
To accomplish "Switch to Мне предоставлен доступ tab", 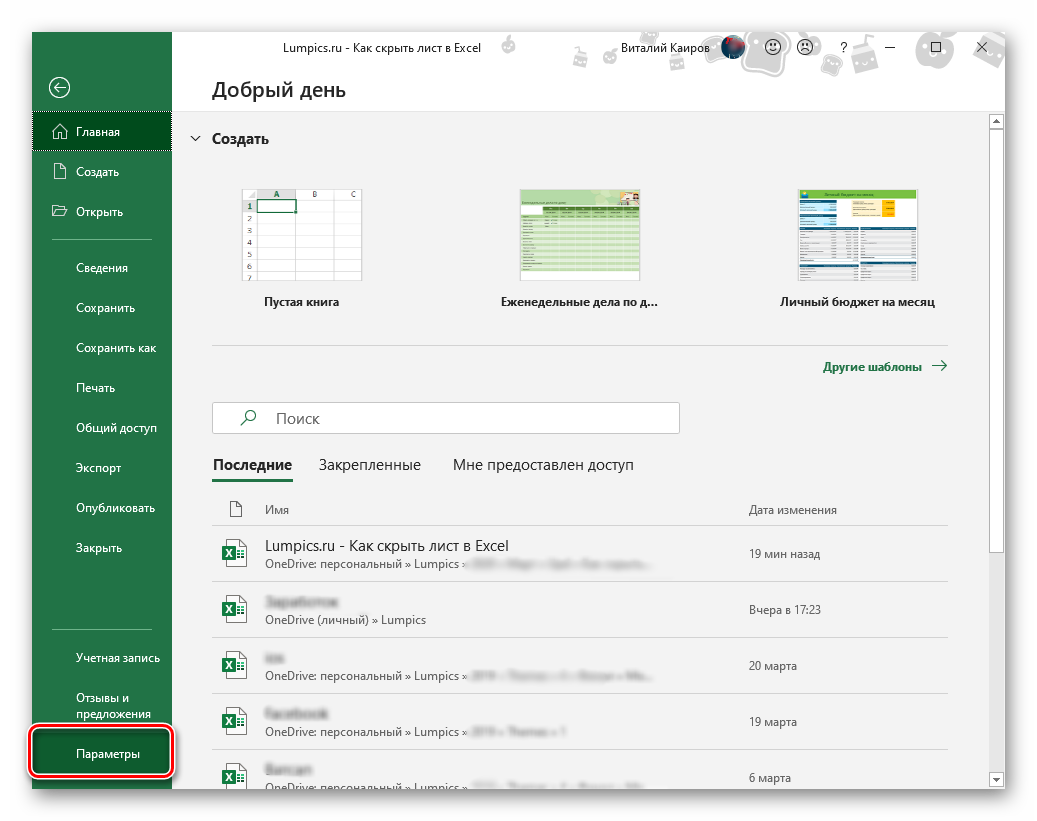I will [x=542, y=465].
